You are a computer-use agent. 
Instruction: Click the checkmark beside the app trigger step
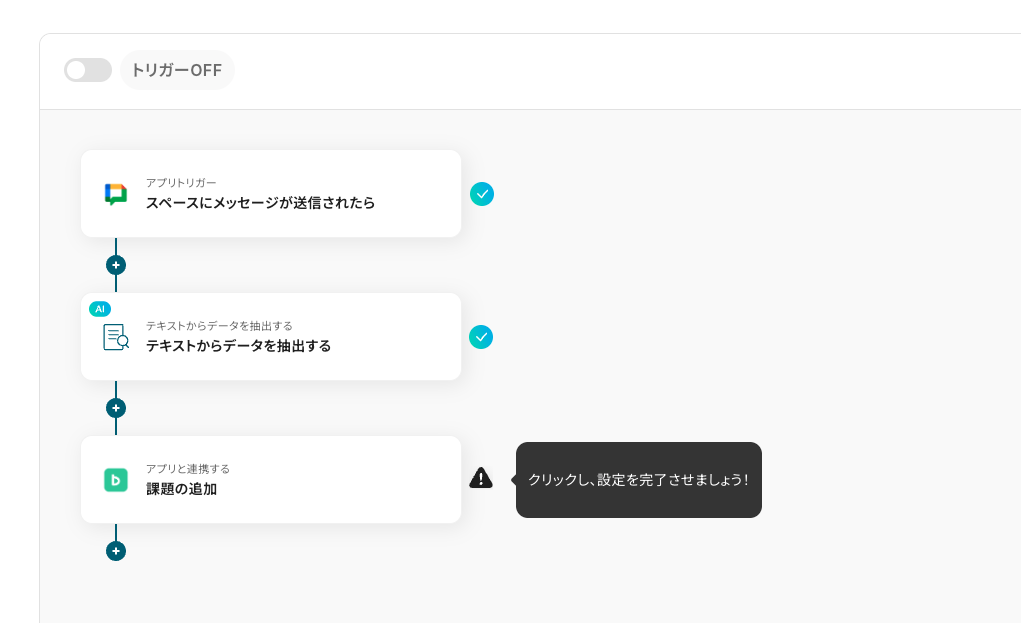point(482,194)
